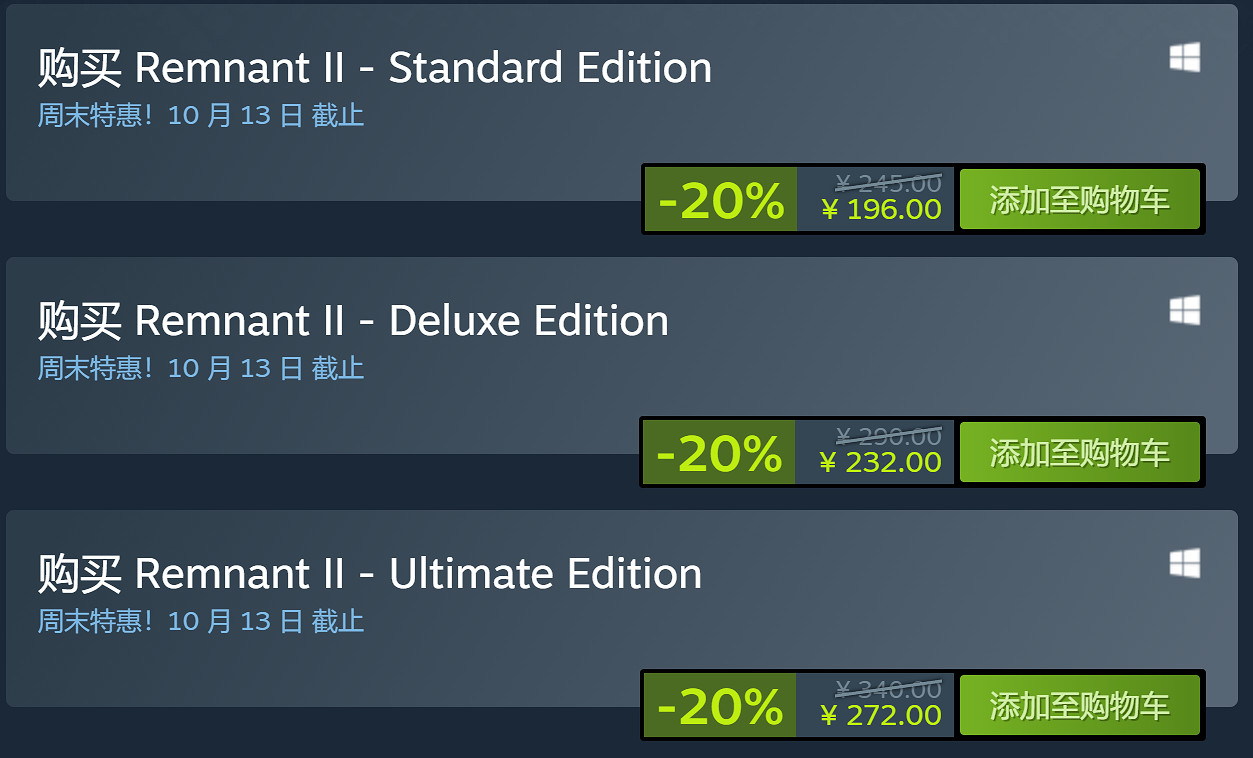Click the struck-through ¥ 340.00 original price
The image size is (1253, 758).
pos(888,689)
